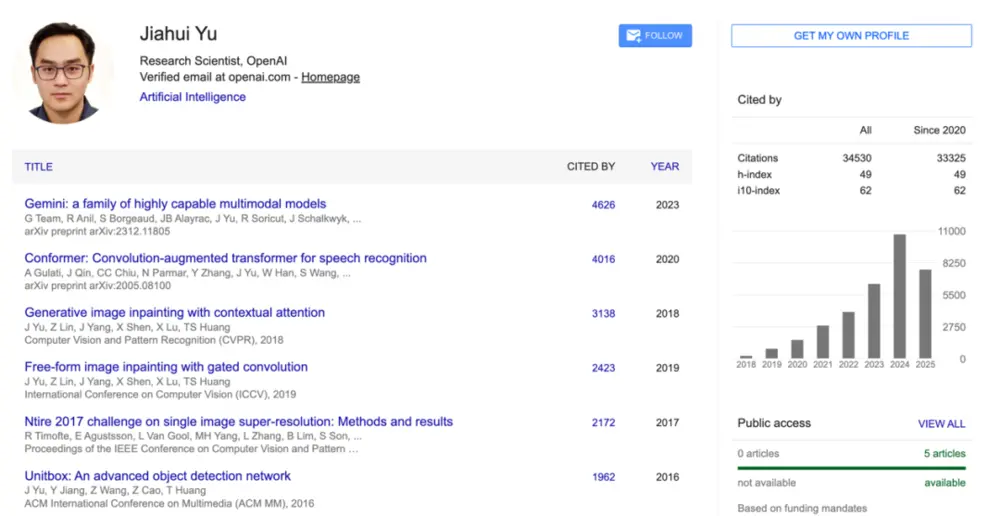
Task: Open the Conformer speech recognition paper
Action: pos(225,258)
